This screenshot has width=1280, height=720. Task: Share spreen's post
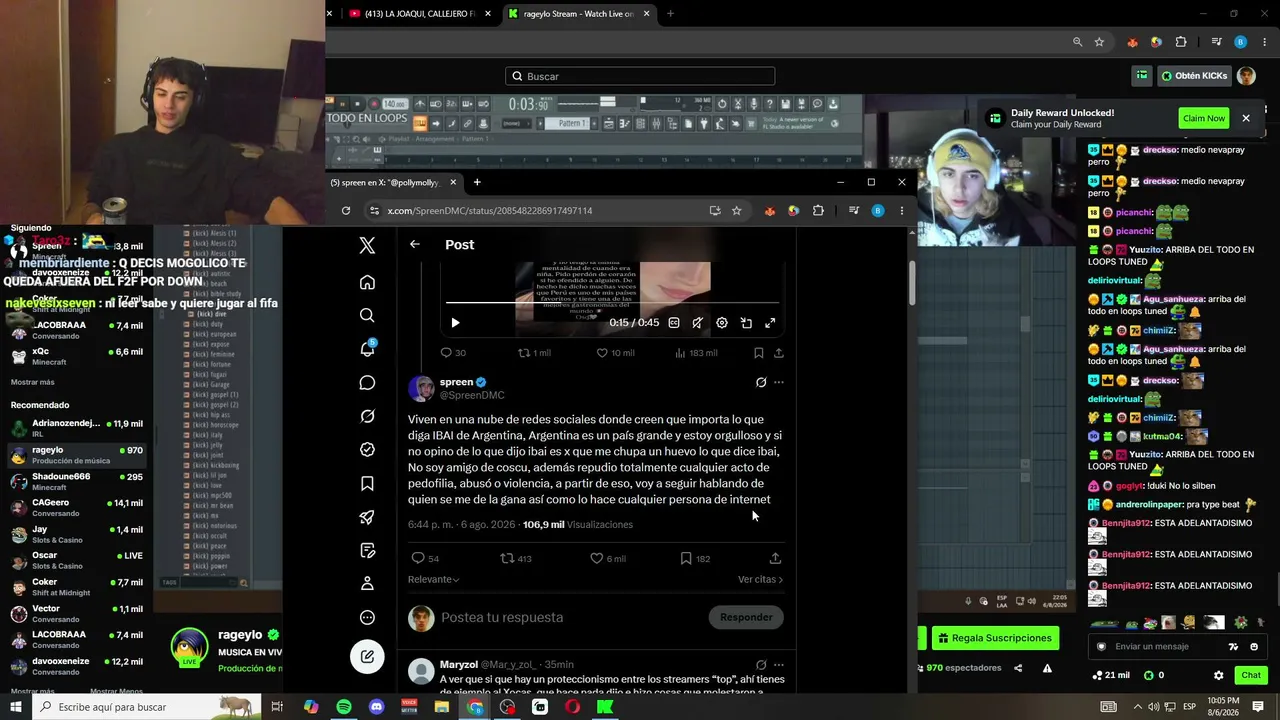pyautogui.click(x=775, y=558)
